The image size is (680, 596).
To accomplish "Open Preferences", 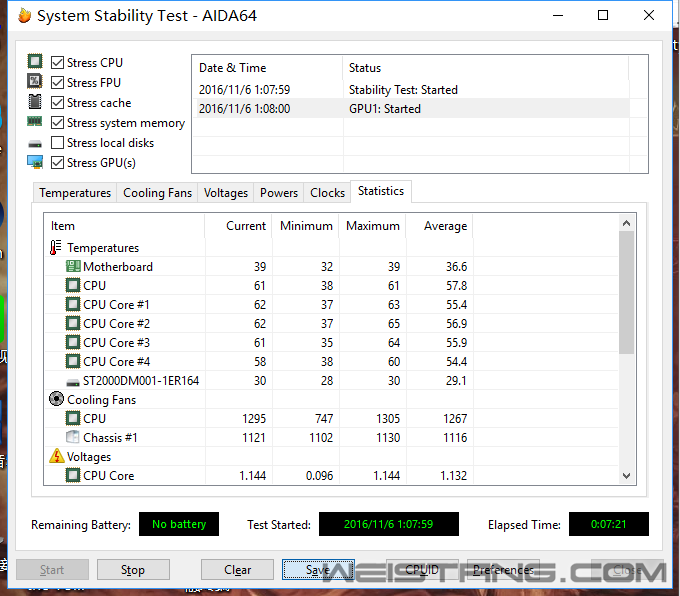I will point(503,570).
